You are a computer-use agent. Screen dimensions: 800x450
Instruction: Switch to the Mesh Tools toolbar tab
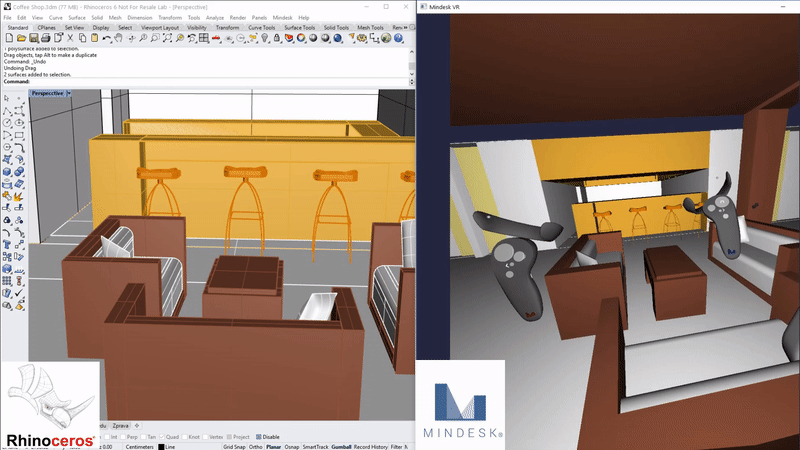pos(370,28)
